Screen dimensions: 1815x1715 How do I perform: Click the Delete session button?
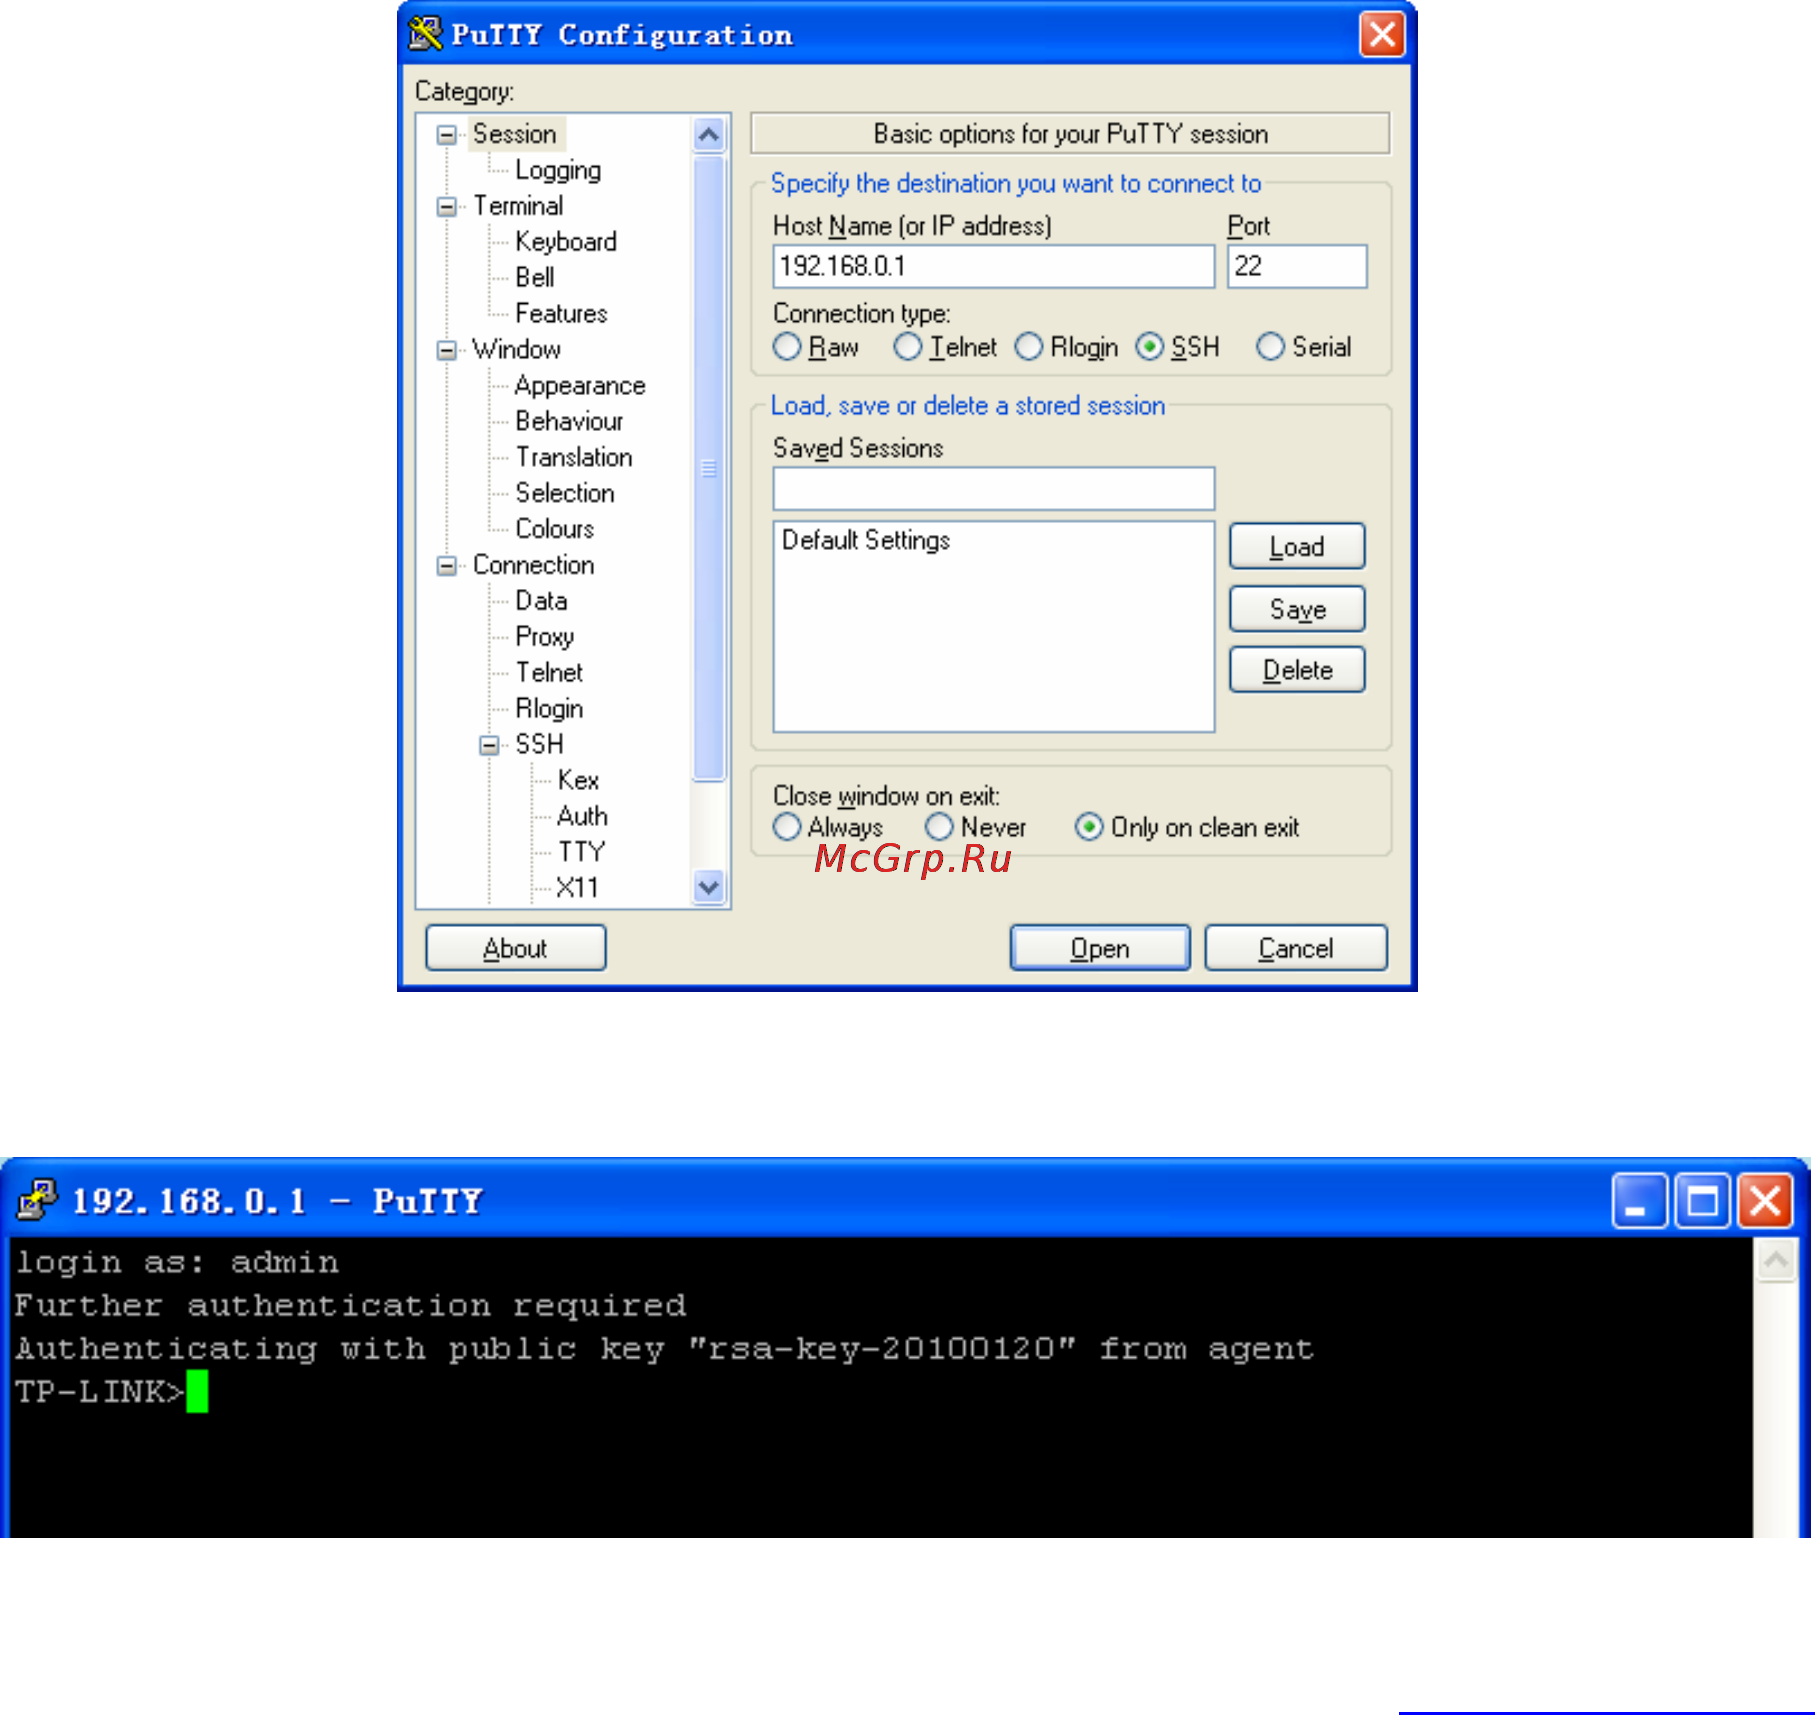tap(1297, 670)
